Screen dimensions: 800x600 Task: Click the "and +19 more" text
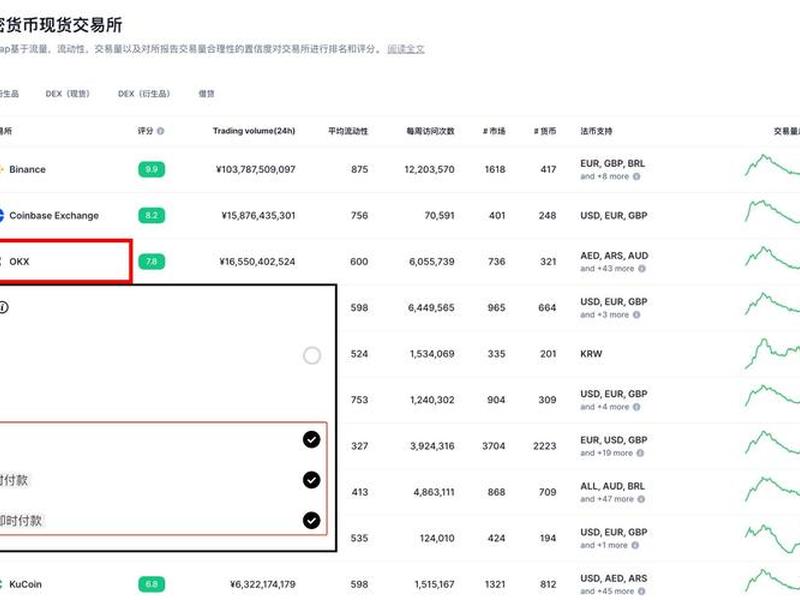pyautogui.click(x=606, y=453)
